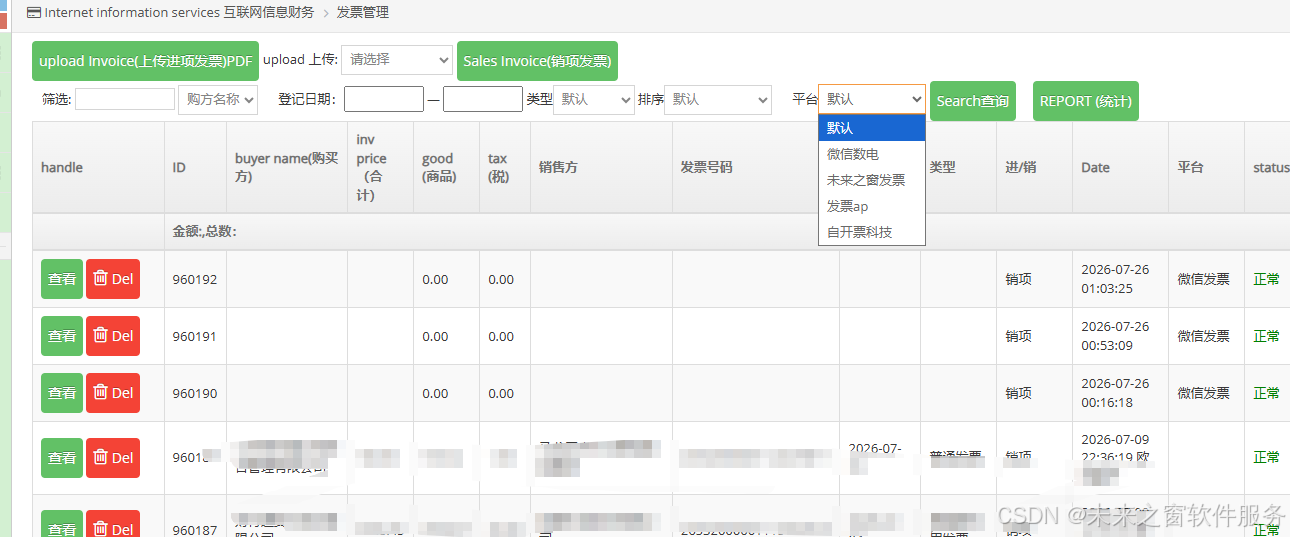
Task: Click 查看 in the 22:36:19 dated row
Action: (62, 458)
